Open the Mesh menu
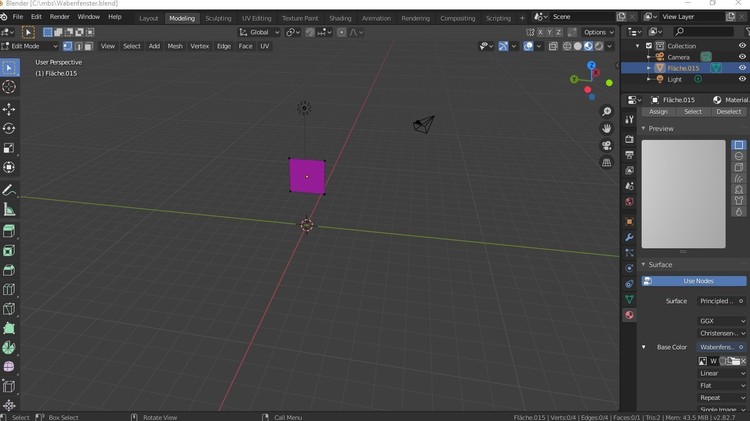Image resolution: width=750 pixels, height=421 pixels. click(x=175, y=46)
